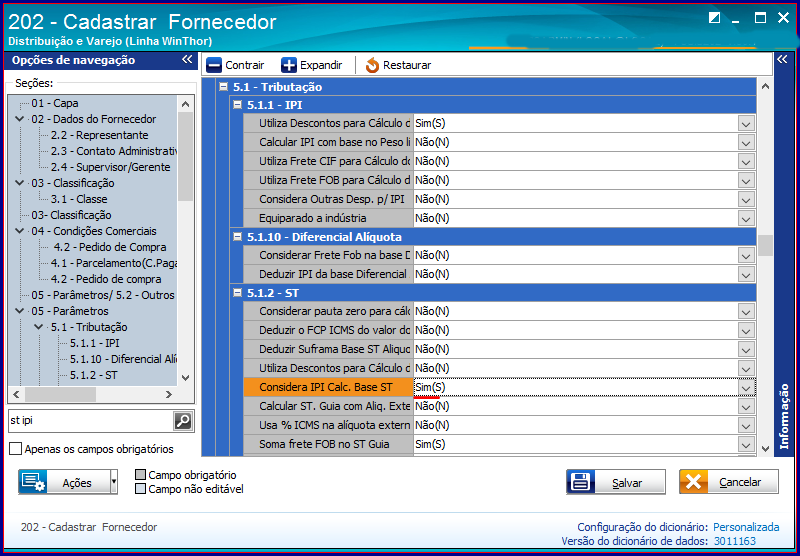Select 5.1.1 - IPI tree item

(95, 343)
